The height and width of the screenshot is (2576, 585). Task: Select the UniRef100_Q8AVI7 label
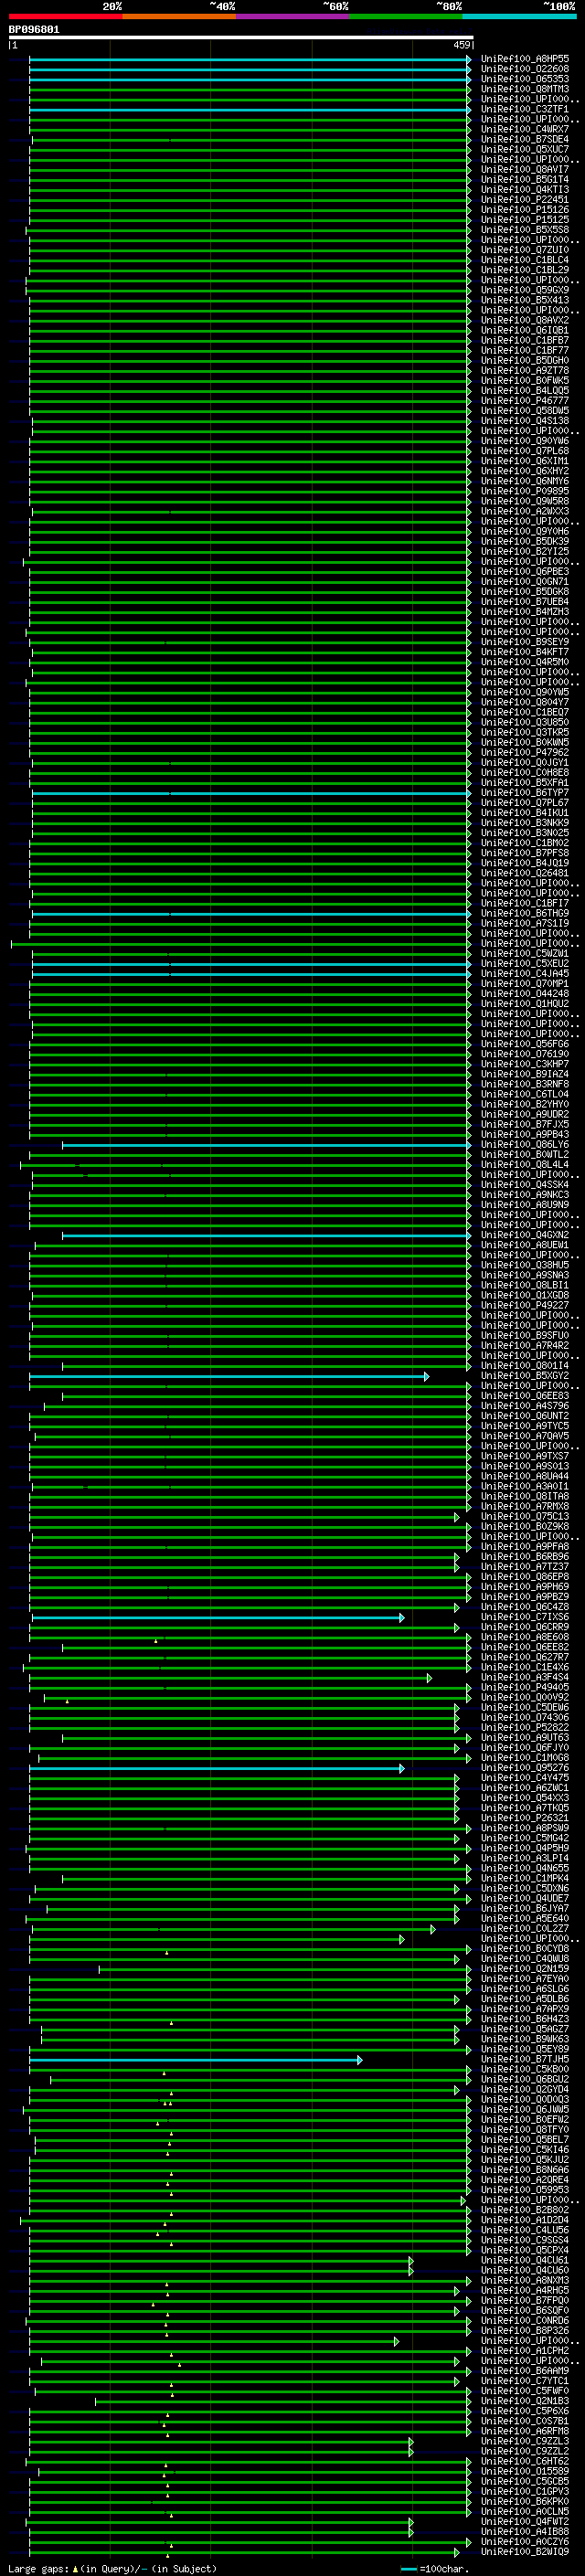(x=525, y=170)
